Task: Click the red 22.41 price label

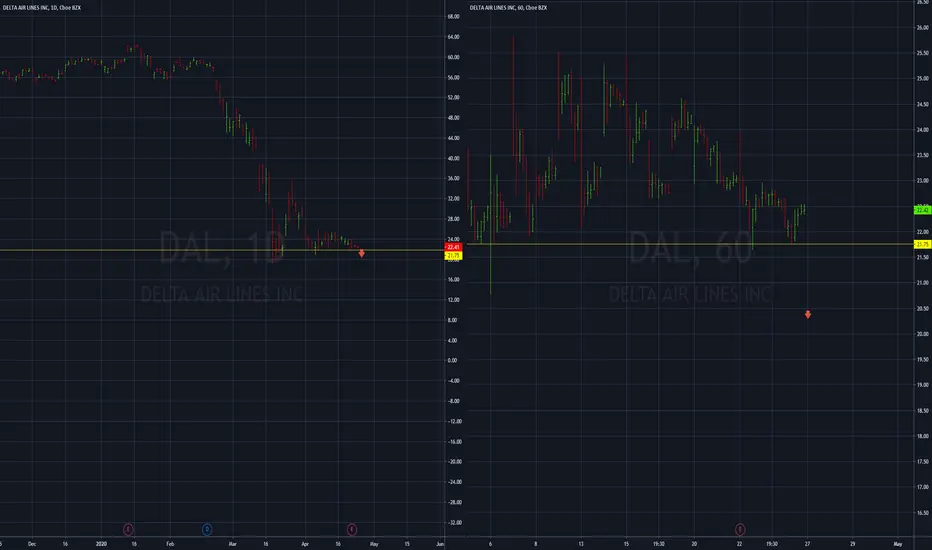Action: (x=453, y=247)
